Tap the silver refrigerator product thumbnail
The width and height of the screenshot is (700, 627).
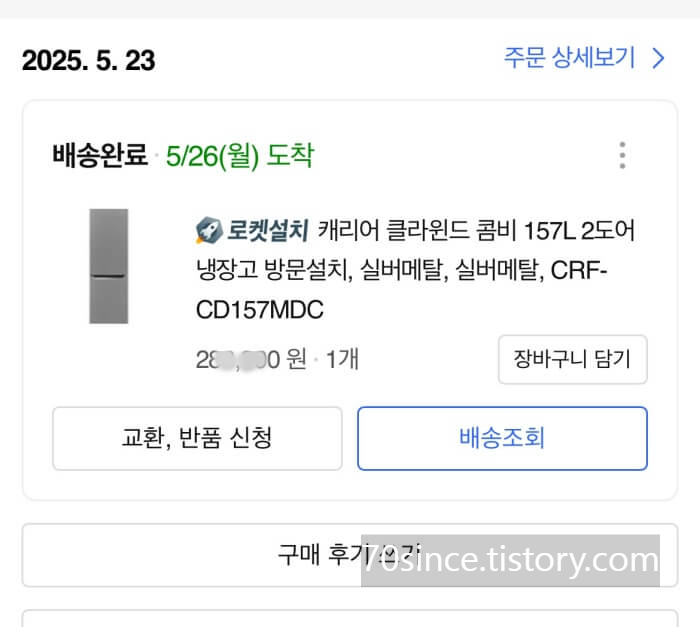click(x=108, y=266)
